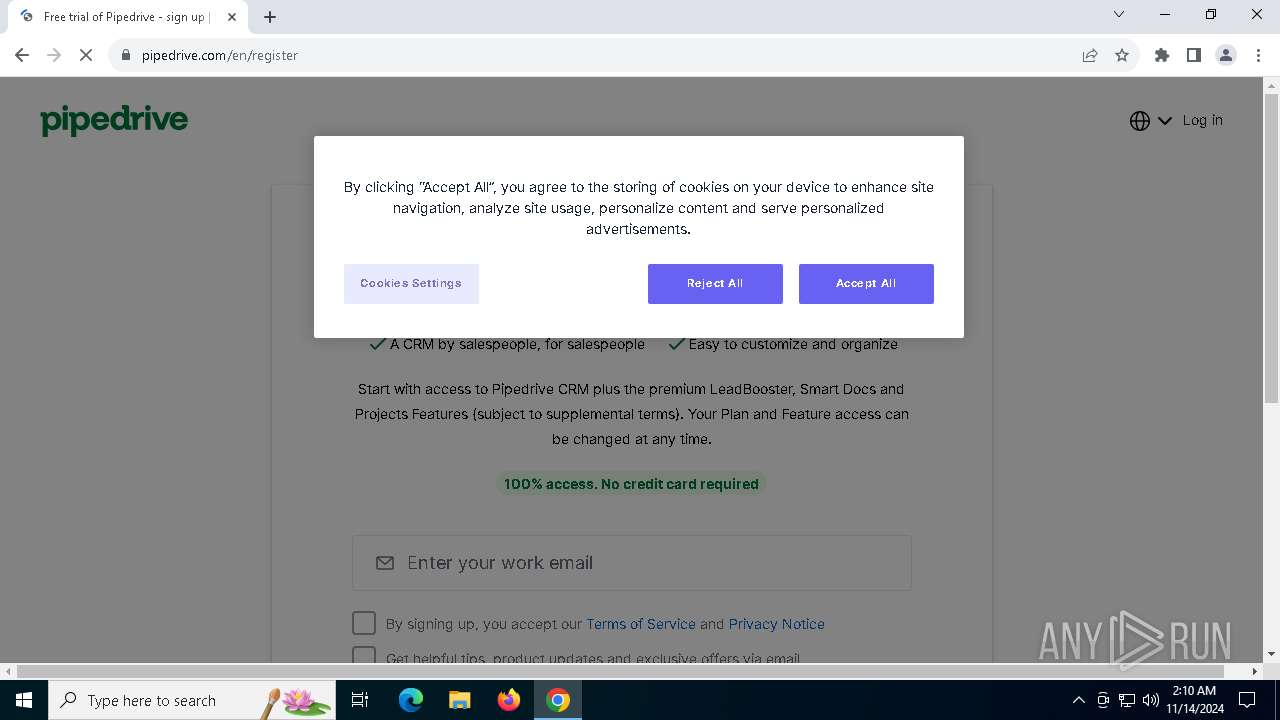Viewport: 1280px width, 720px height.
Task: Open Task View on the taskbar
Action: click(360, 700)
